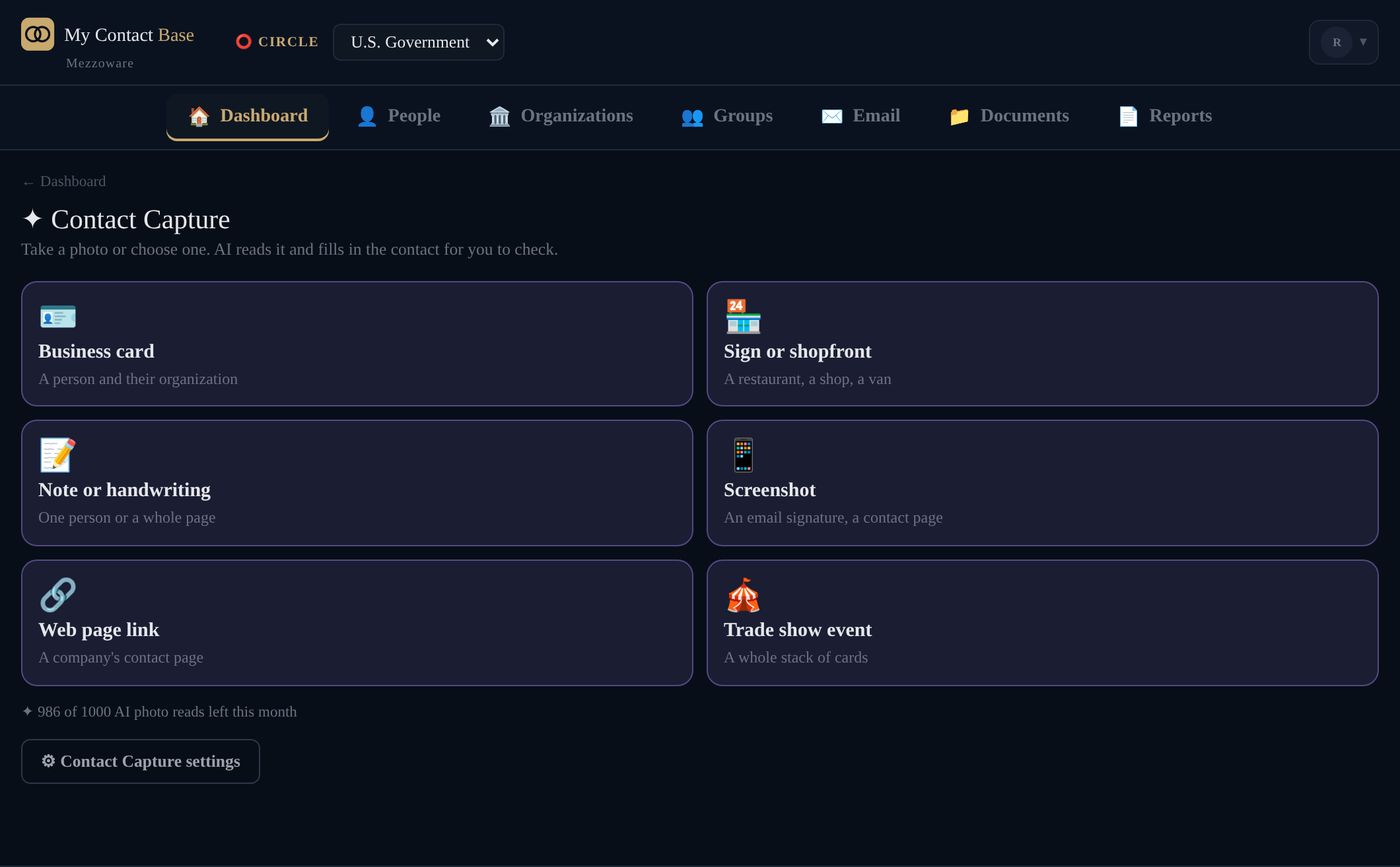
Task: Click "An email signature, a contact page" text
Action: [x=833, y=517]
